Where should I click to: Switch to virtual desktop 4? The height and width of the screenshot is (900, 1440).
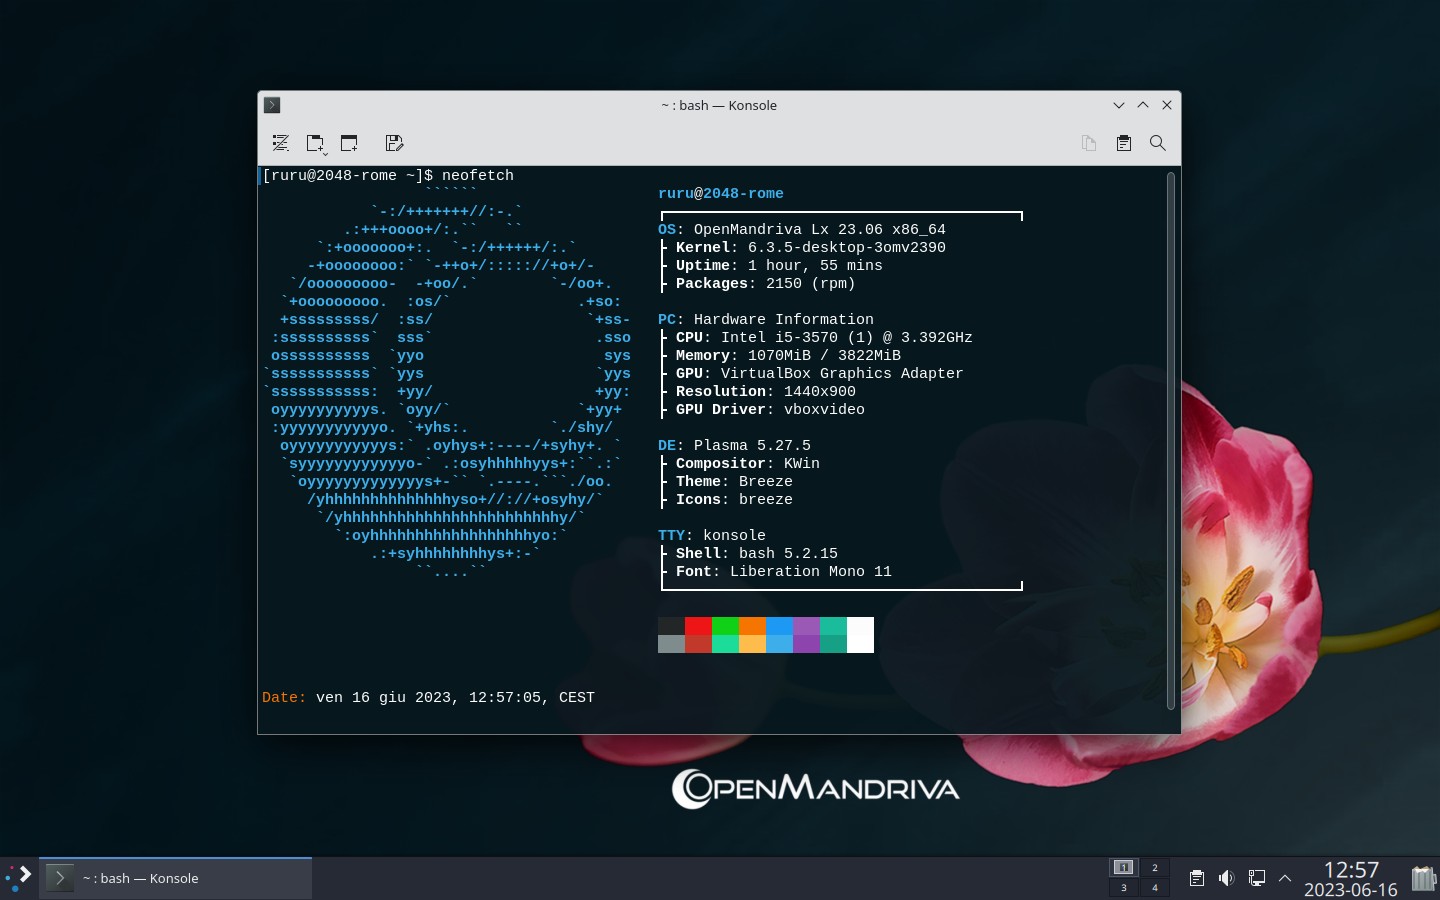tap(1154, 888)
